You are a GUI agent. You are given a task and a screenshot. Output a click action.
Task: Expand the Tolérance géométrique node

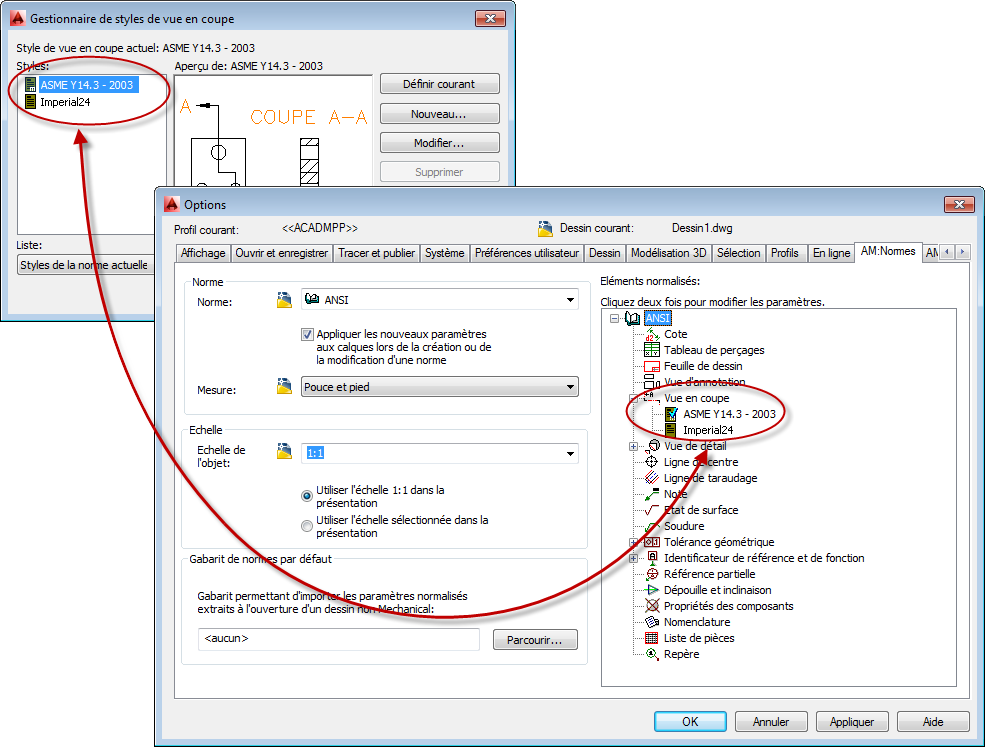(633, 542)
